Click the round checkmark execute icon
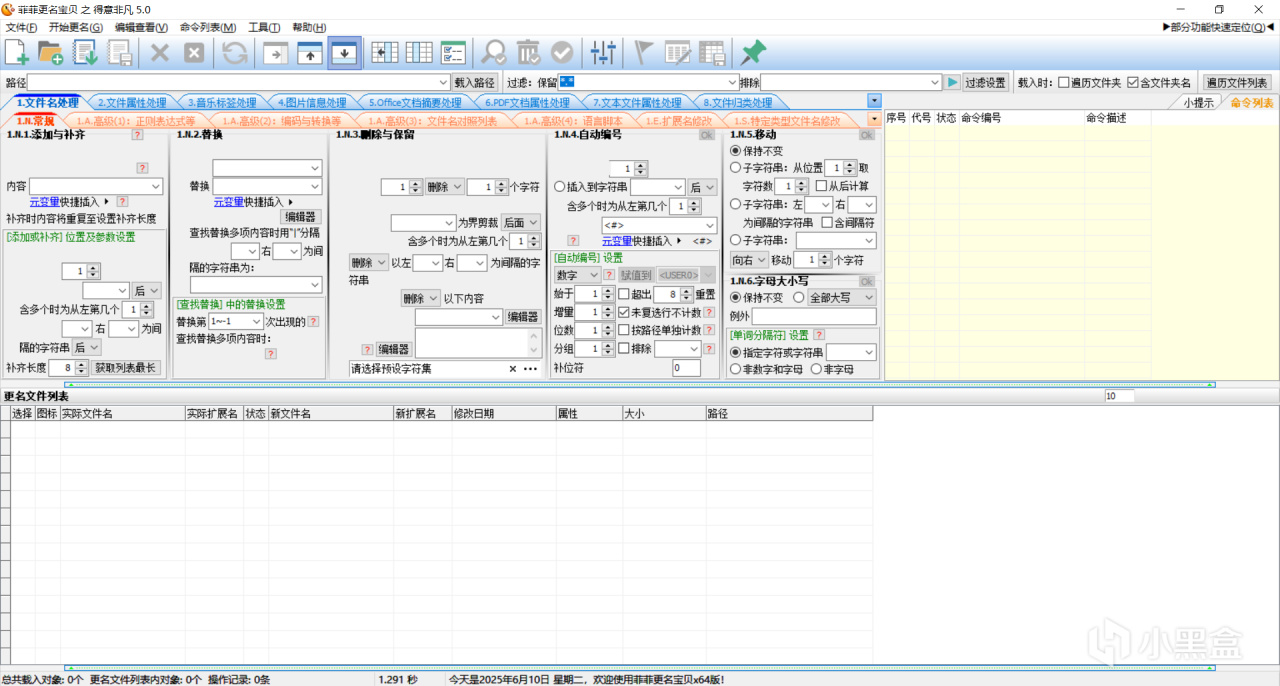1280x686 pixels. pyautogui.click(x=562, y=52)
